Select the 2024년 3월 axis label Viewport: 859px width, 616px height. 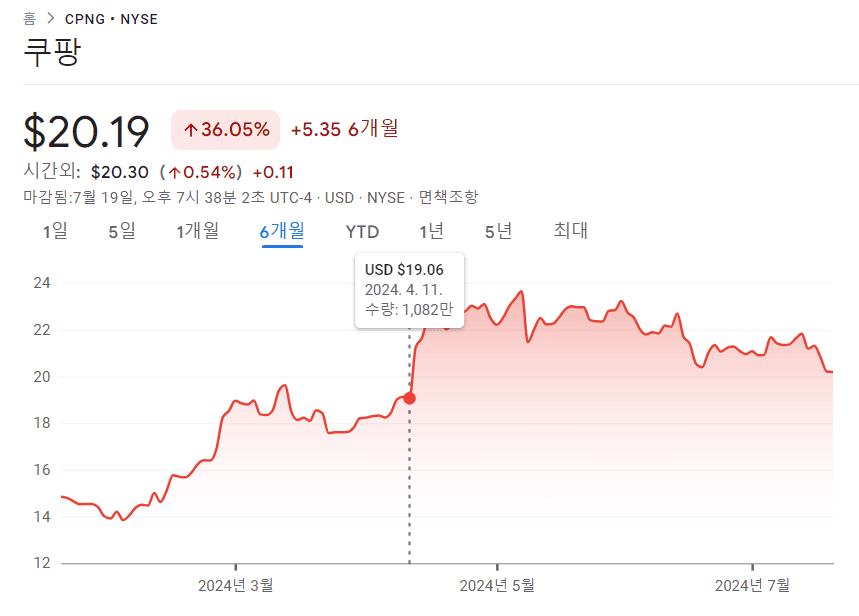237,583
